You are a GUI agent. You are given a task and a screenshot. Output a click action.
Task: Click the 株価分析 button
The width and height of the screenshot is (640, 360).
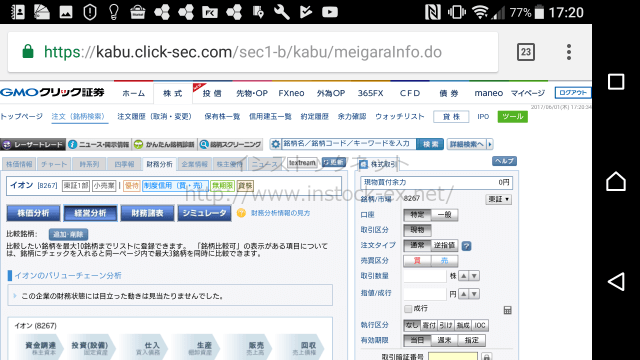click(x=33, y=213)
